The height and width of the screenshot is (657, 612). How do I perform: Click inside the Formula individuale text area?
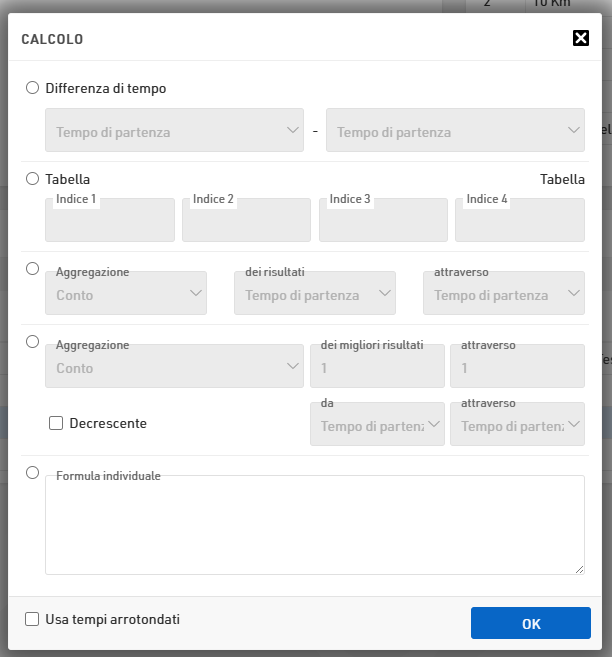pyautogui.click(x=315, y=527)
